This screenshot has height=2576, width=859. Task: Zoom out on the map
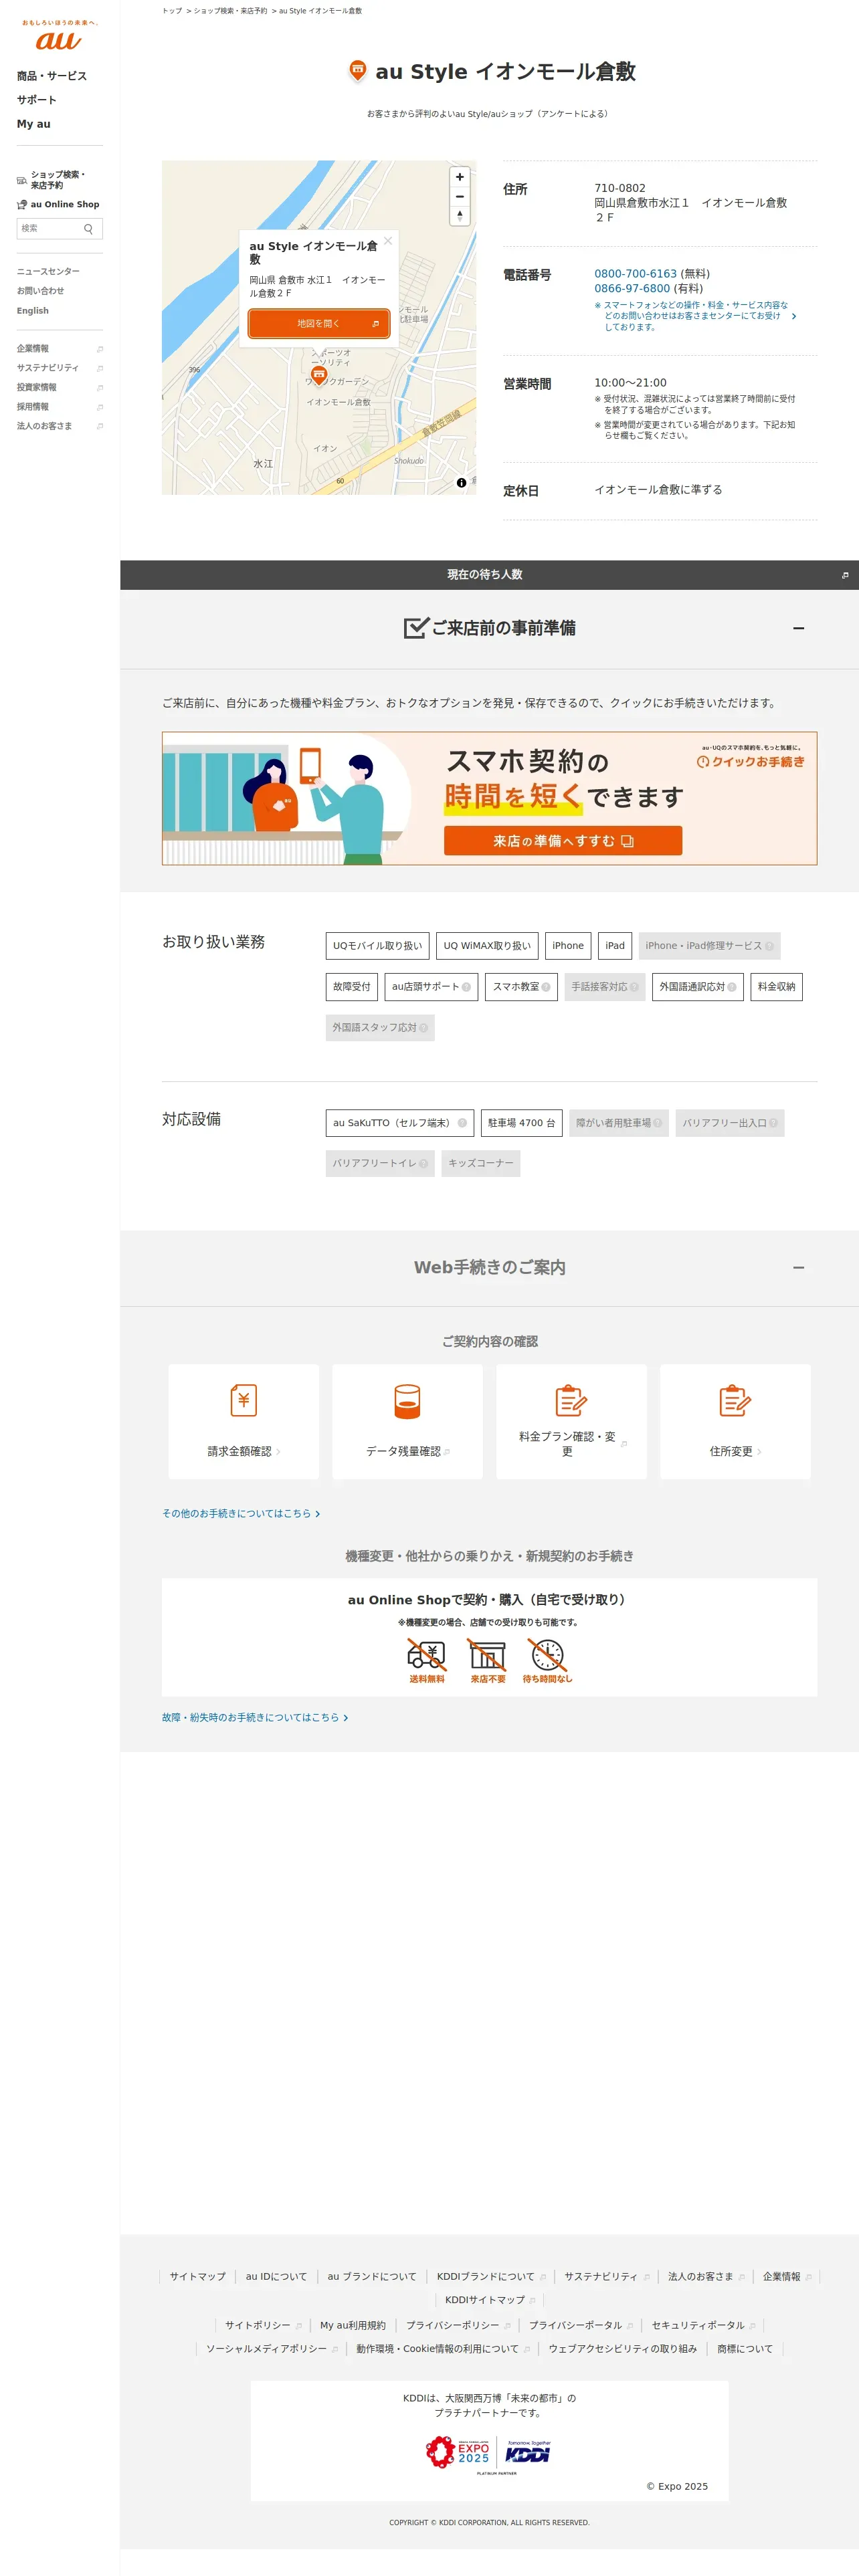click(460, 196)
